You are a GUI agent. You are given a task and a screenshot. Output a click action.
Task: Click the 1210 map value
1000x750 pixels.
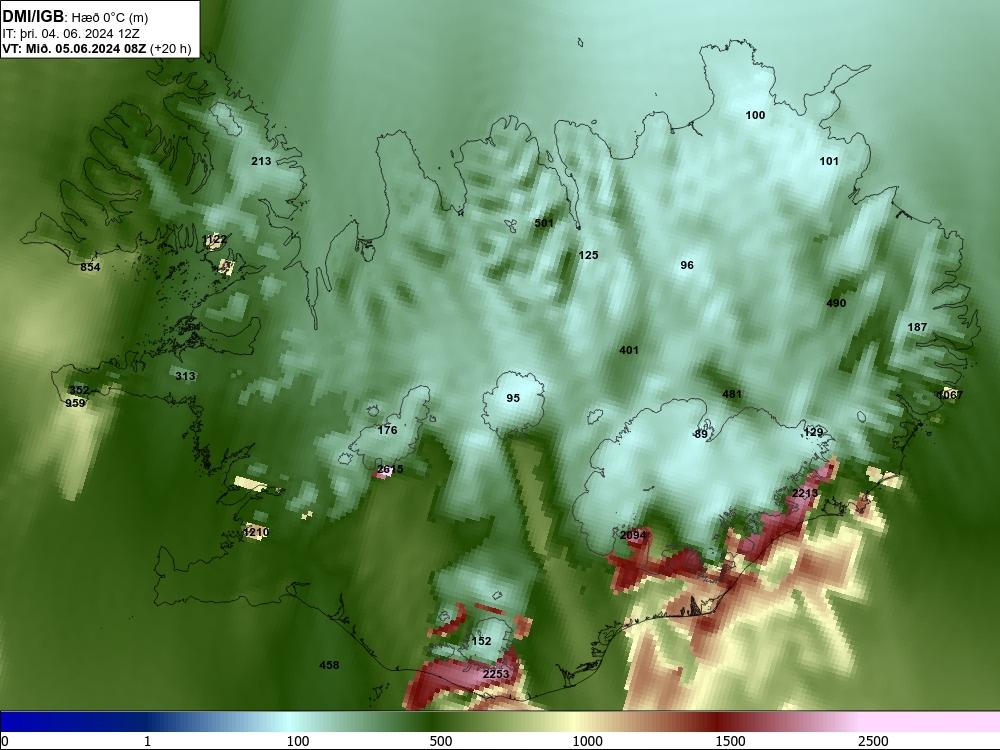(x=256, y=532)
